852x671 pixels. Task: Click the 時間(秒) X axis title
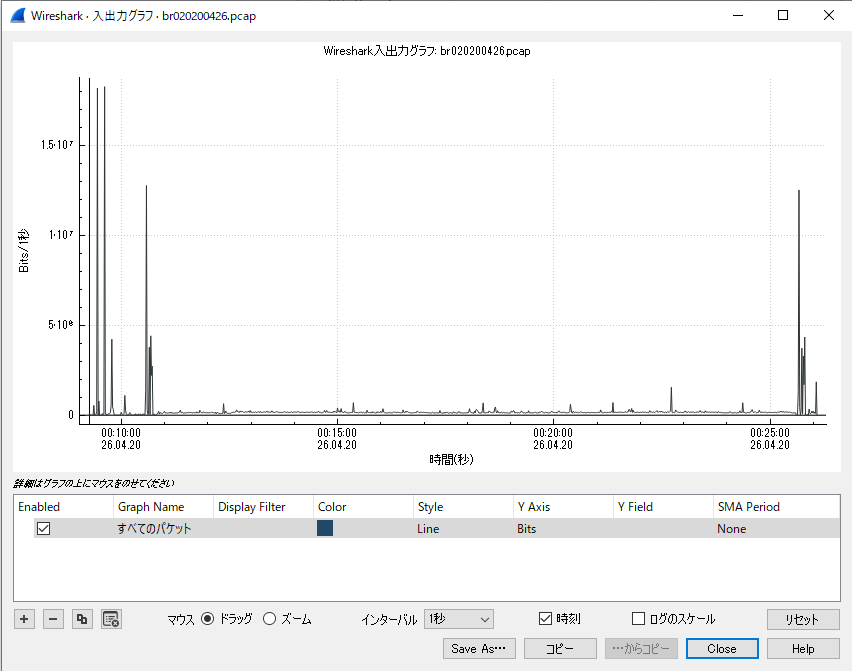point(451,460)
